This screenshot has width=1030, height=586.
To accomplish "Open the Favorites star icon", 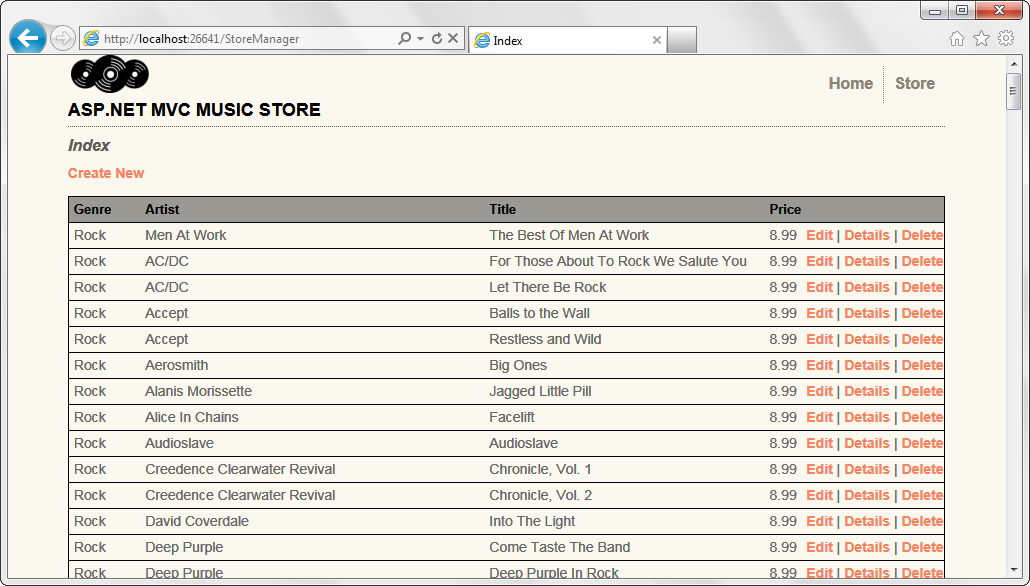I will click(x=981, y=39).
